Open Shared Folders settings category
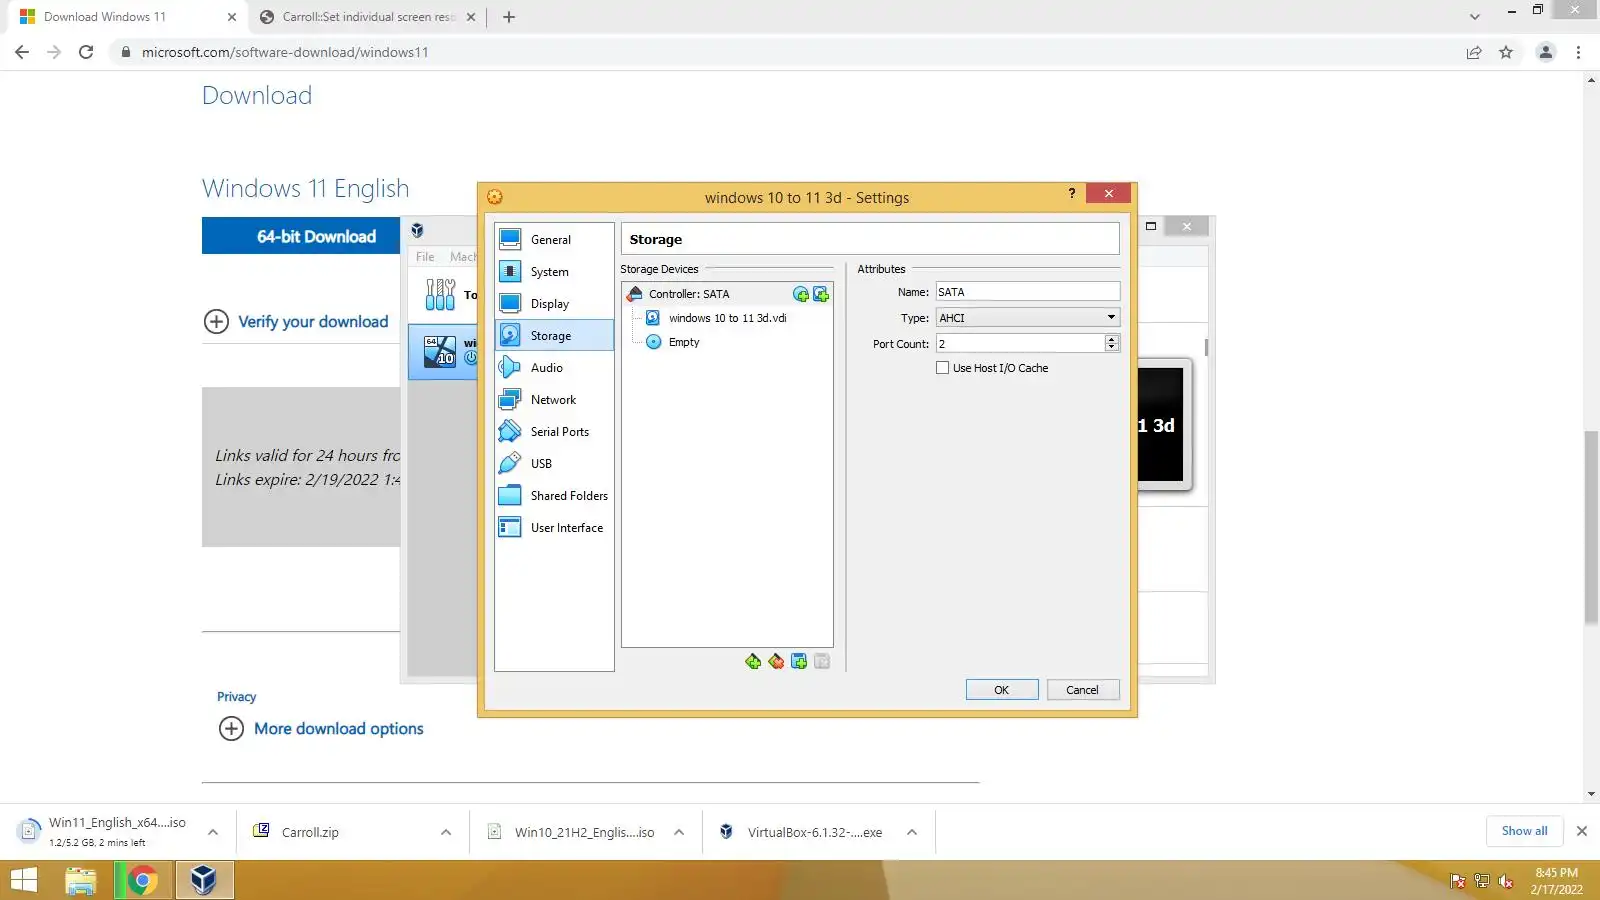Screen dimensions: 1600x900 pyautogui.click(x=554, y=496)
